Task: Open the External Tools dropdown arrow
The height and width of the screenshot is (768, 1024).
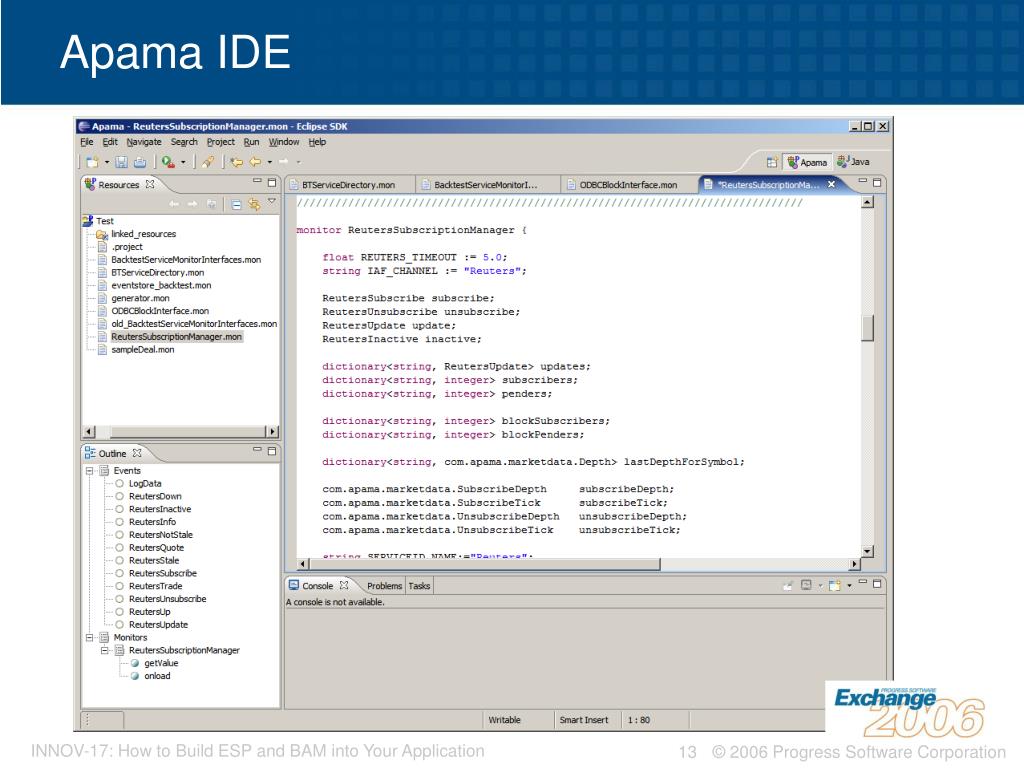Action: click(x=184, y=162)
